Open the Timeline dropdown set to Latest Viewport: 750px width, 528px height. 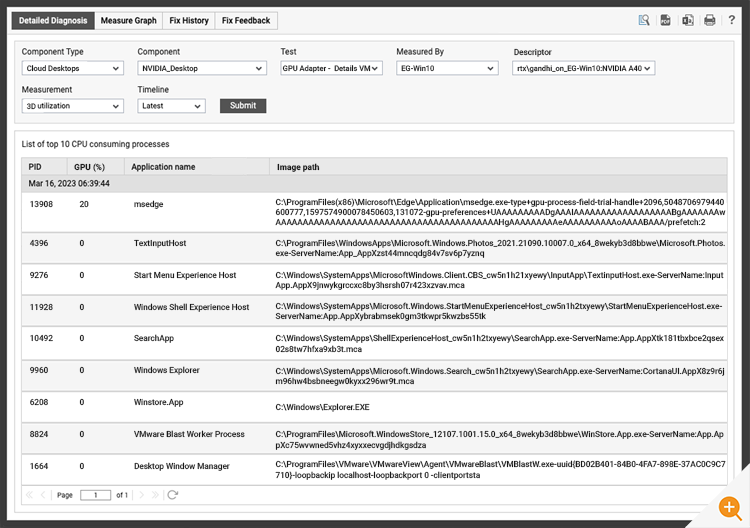coord(171,106)
